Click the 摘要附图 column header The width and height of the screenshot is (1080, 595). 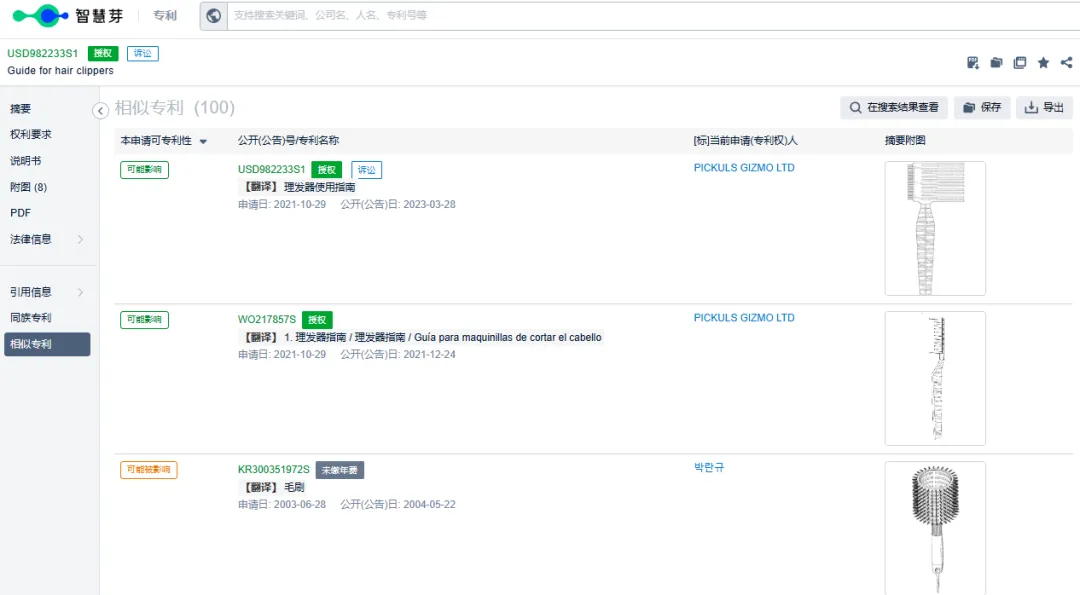click(x=905, y=140)
